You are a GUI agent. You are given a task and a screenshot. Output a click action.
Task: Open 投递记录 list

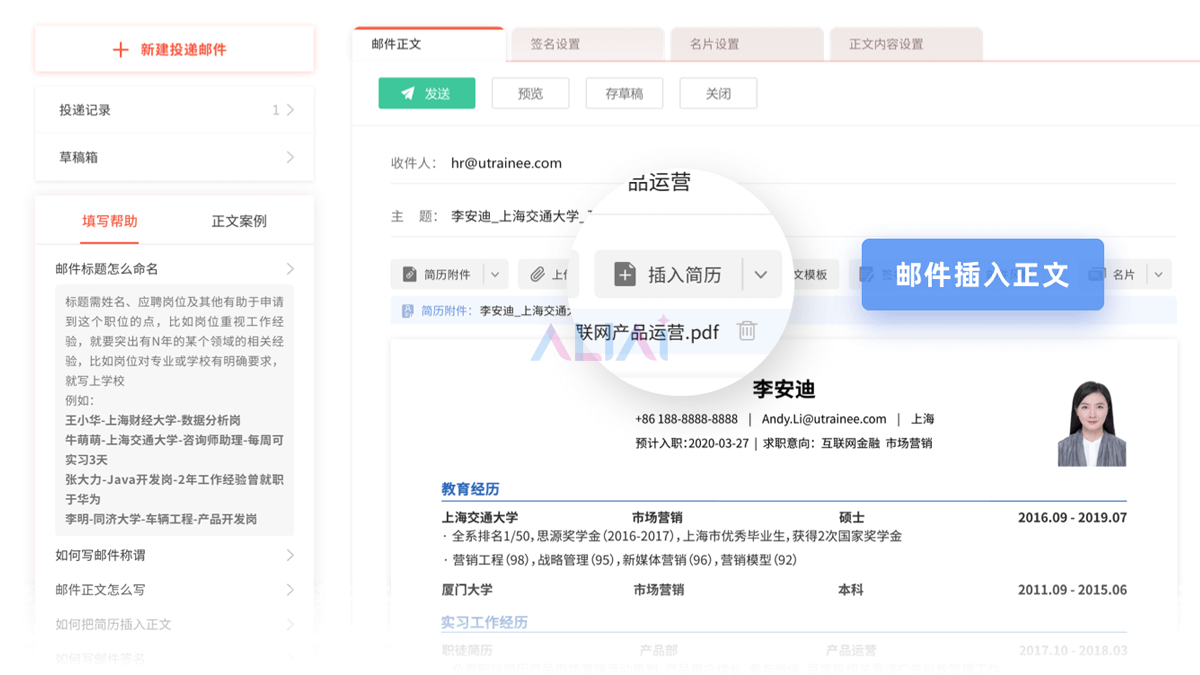pos(174,110)
